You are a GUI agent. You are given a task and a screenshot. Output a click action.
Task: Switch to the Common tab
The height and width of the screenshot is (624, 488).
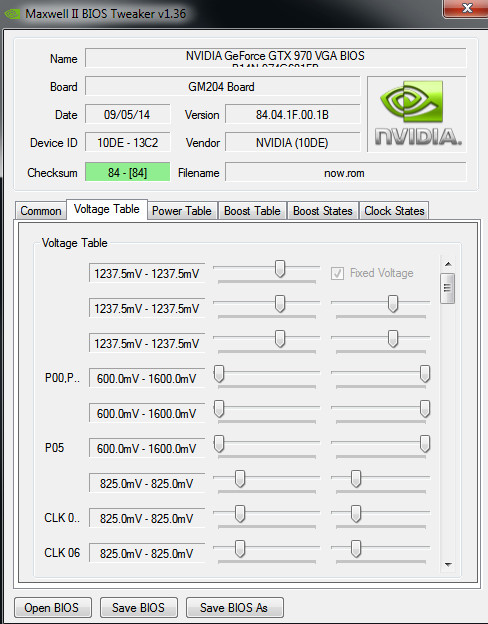(41, 211)
